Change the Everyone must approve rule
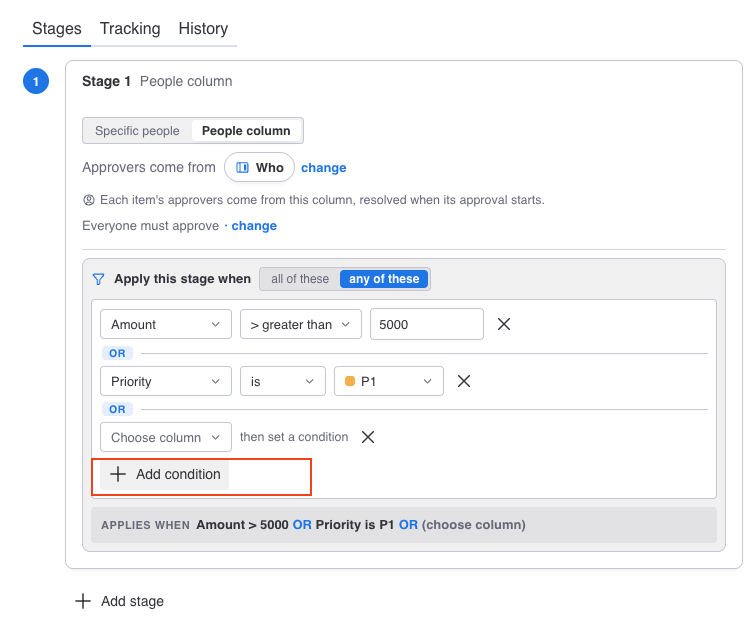 254,226
